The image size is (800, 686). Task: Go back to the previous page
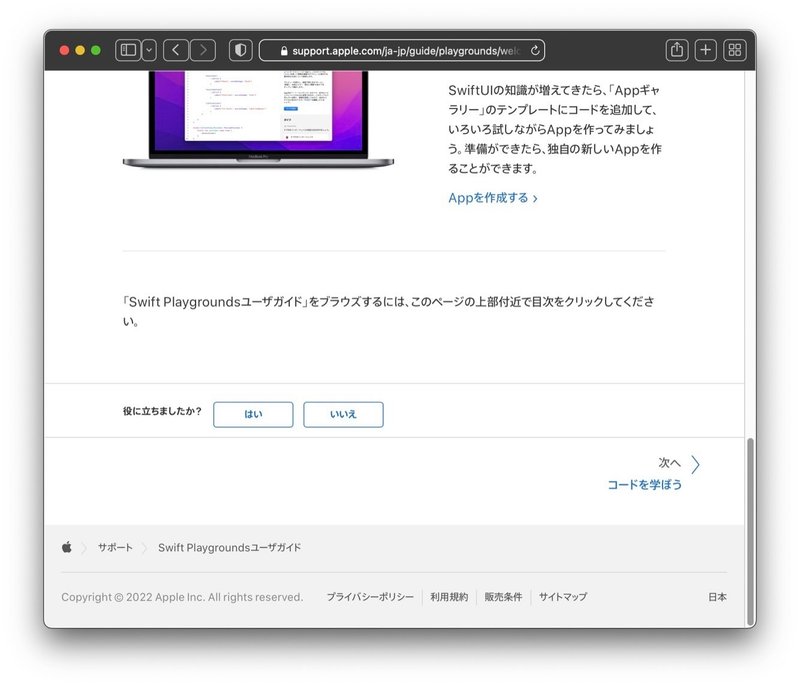coord(176,50)
